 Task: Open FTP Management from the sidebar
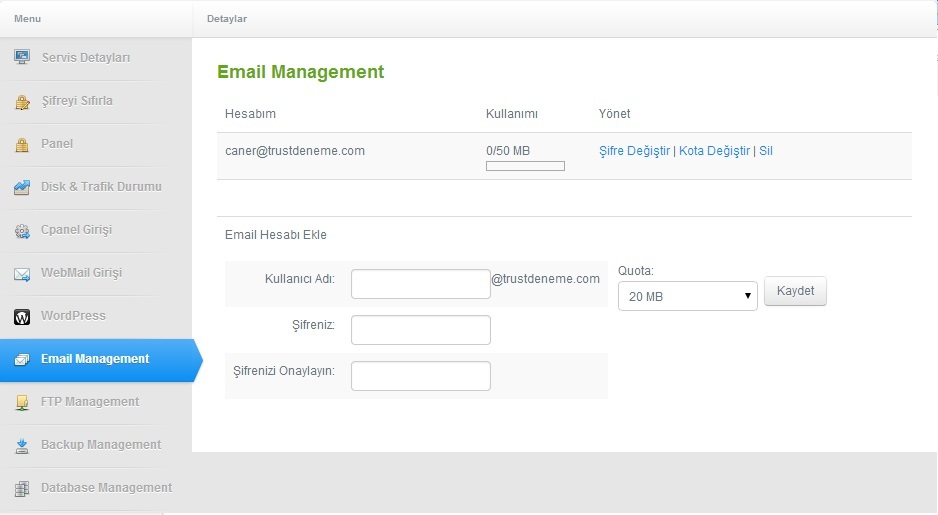pos(90,402)
